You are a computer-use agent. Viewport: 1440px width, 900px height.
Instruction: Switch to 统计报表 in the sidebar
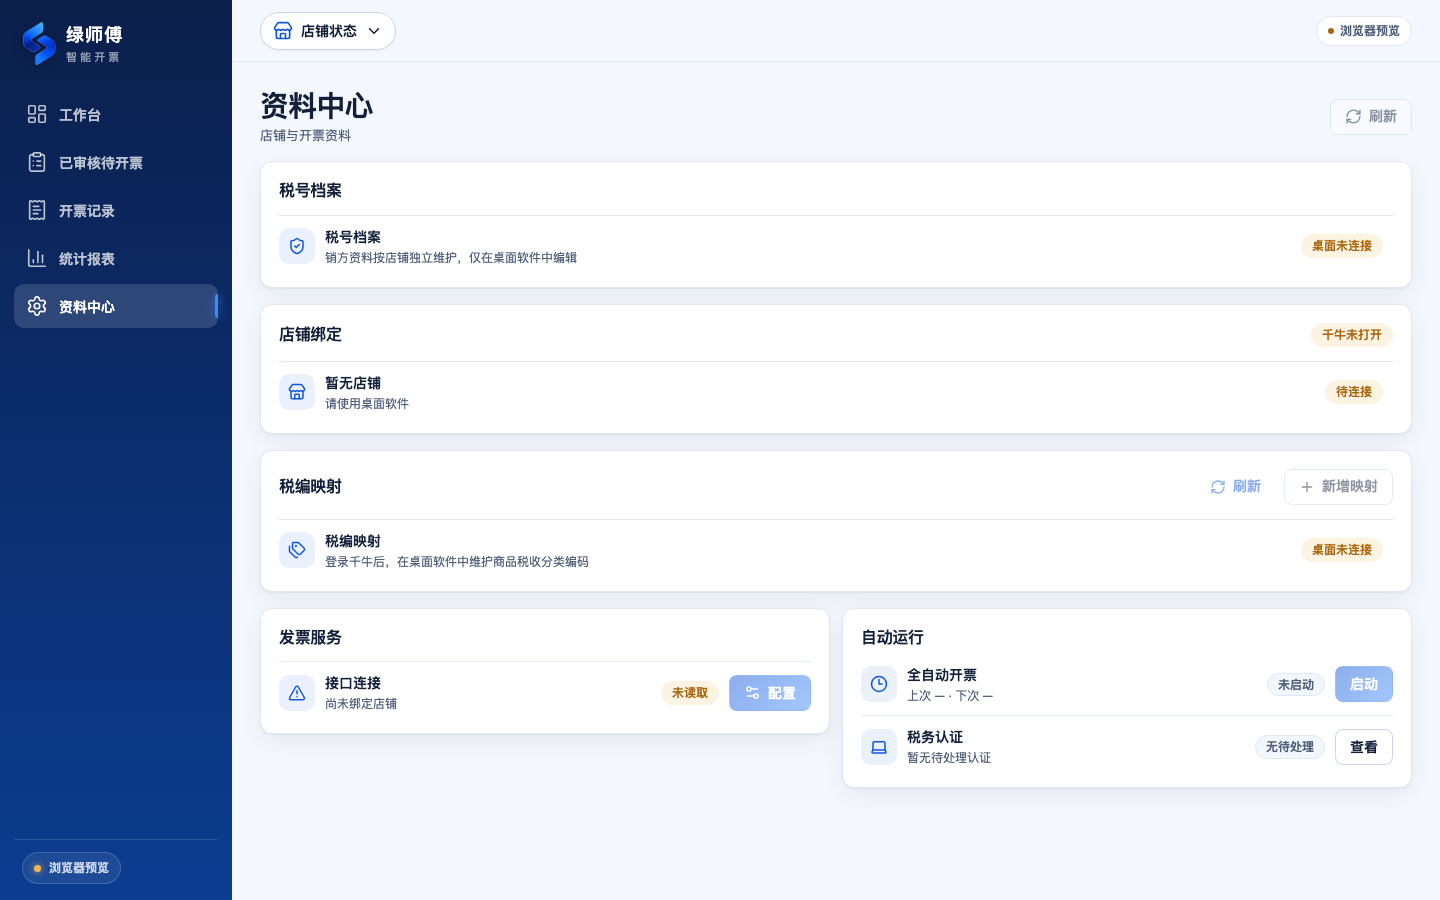coord(116,258)
